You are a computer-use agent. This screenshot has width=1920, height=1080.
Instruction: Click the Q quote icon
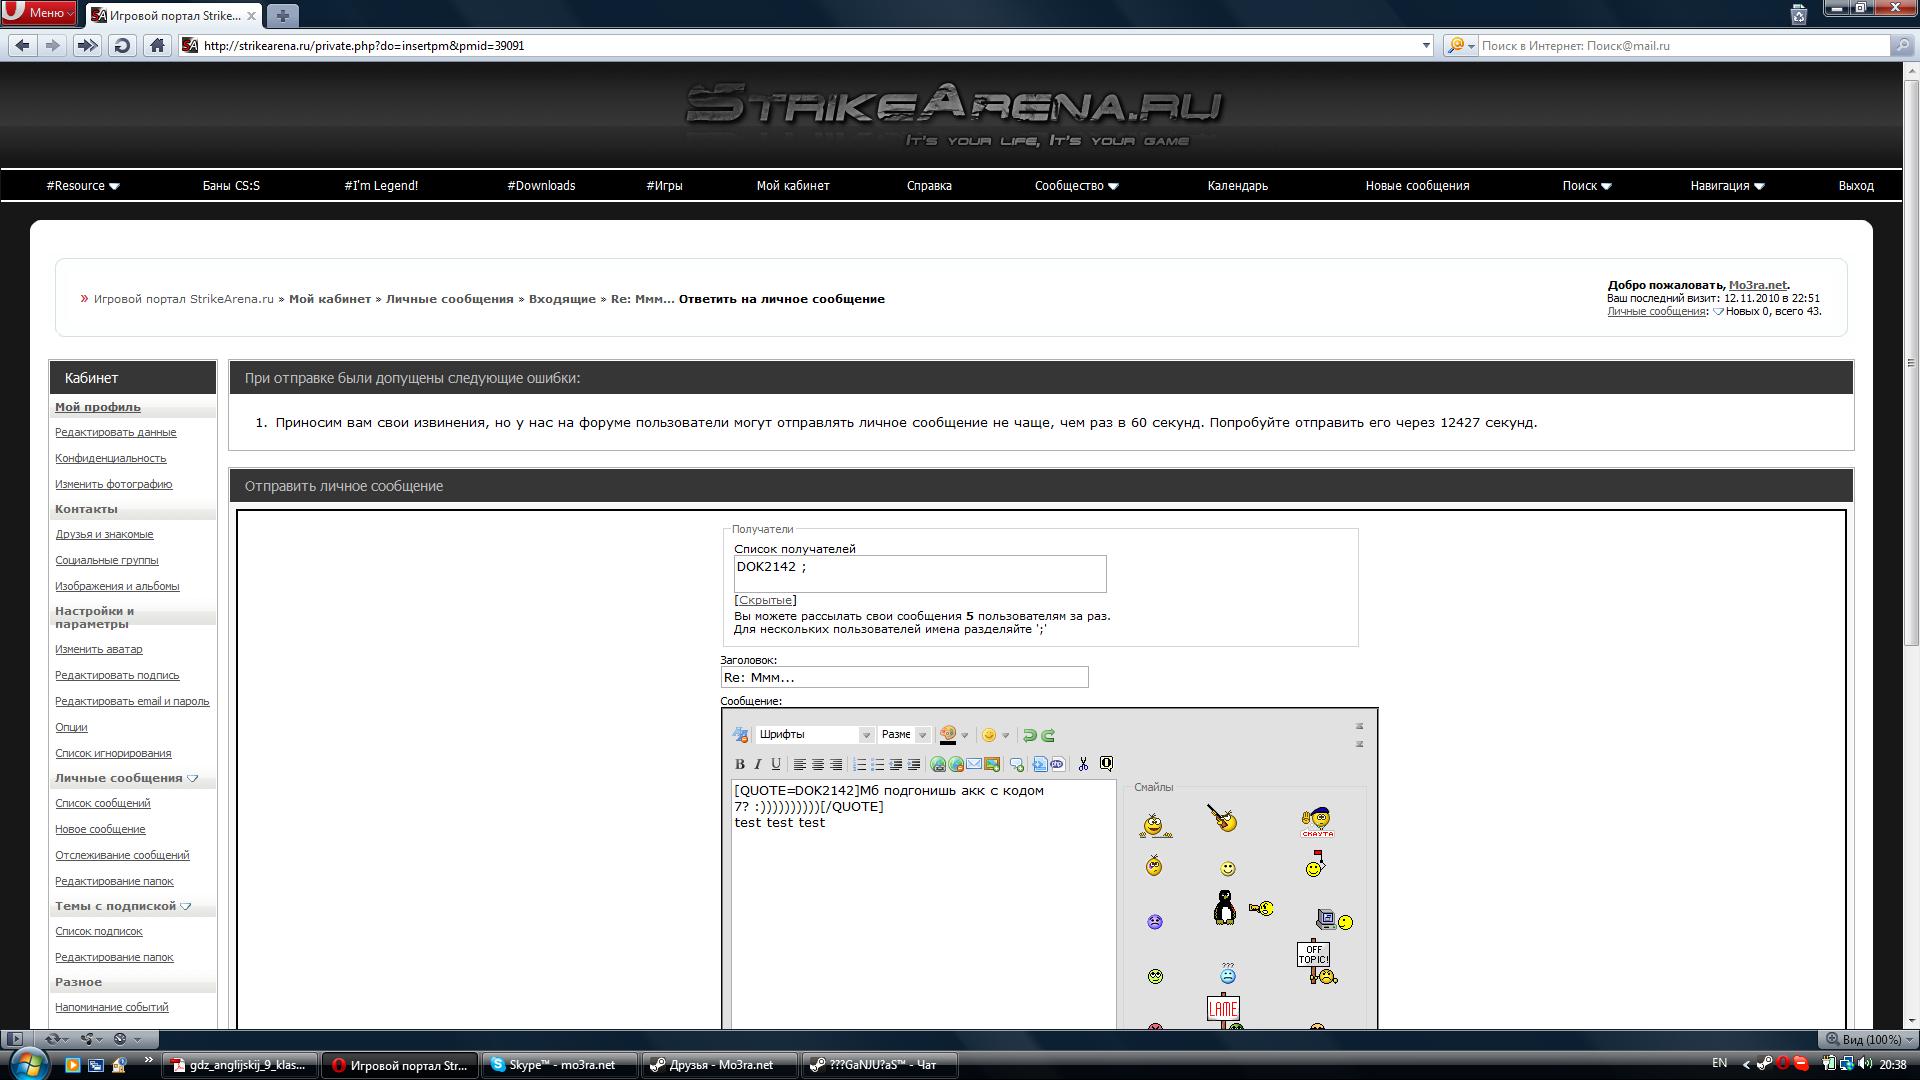pos(1106,764)
